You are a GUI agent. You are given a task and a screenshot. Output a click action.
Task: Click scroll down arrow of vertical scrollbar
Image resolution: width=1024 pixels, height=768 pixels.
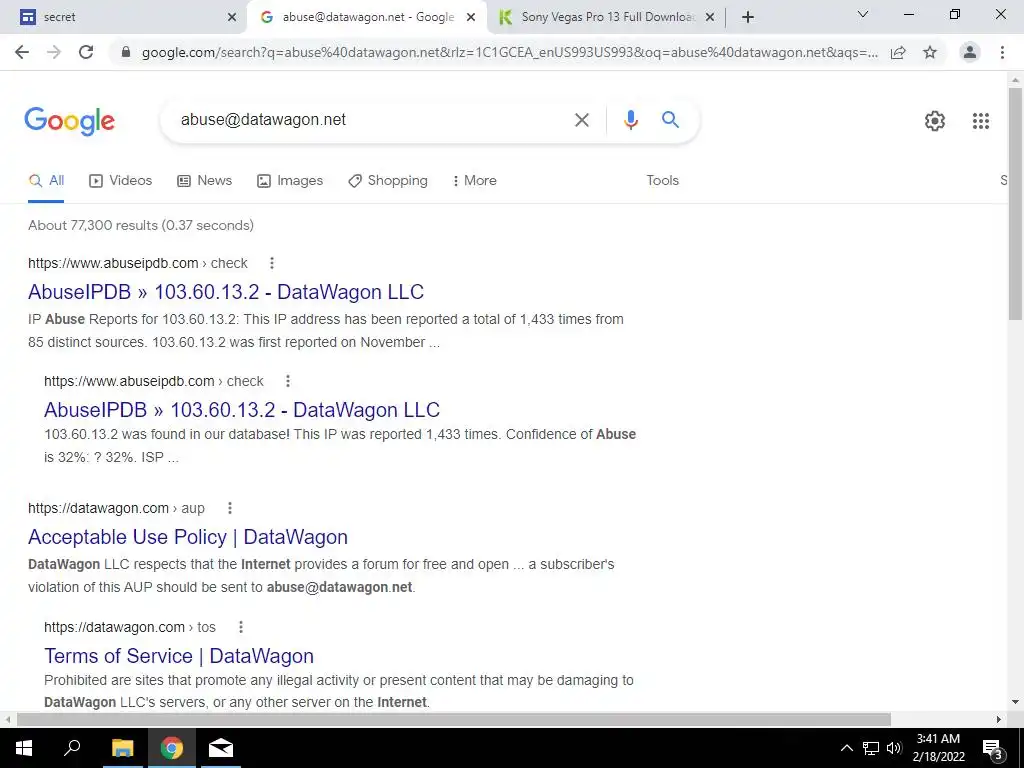(x=1015, y=703)
